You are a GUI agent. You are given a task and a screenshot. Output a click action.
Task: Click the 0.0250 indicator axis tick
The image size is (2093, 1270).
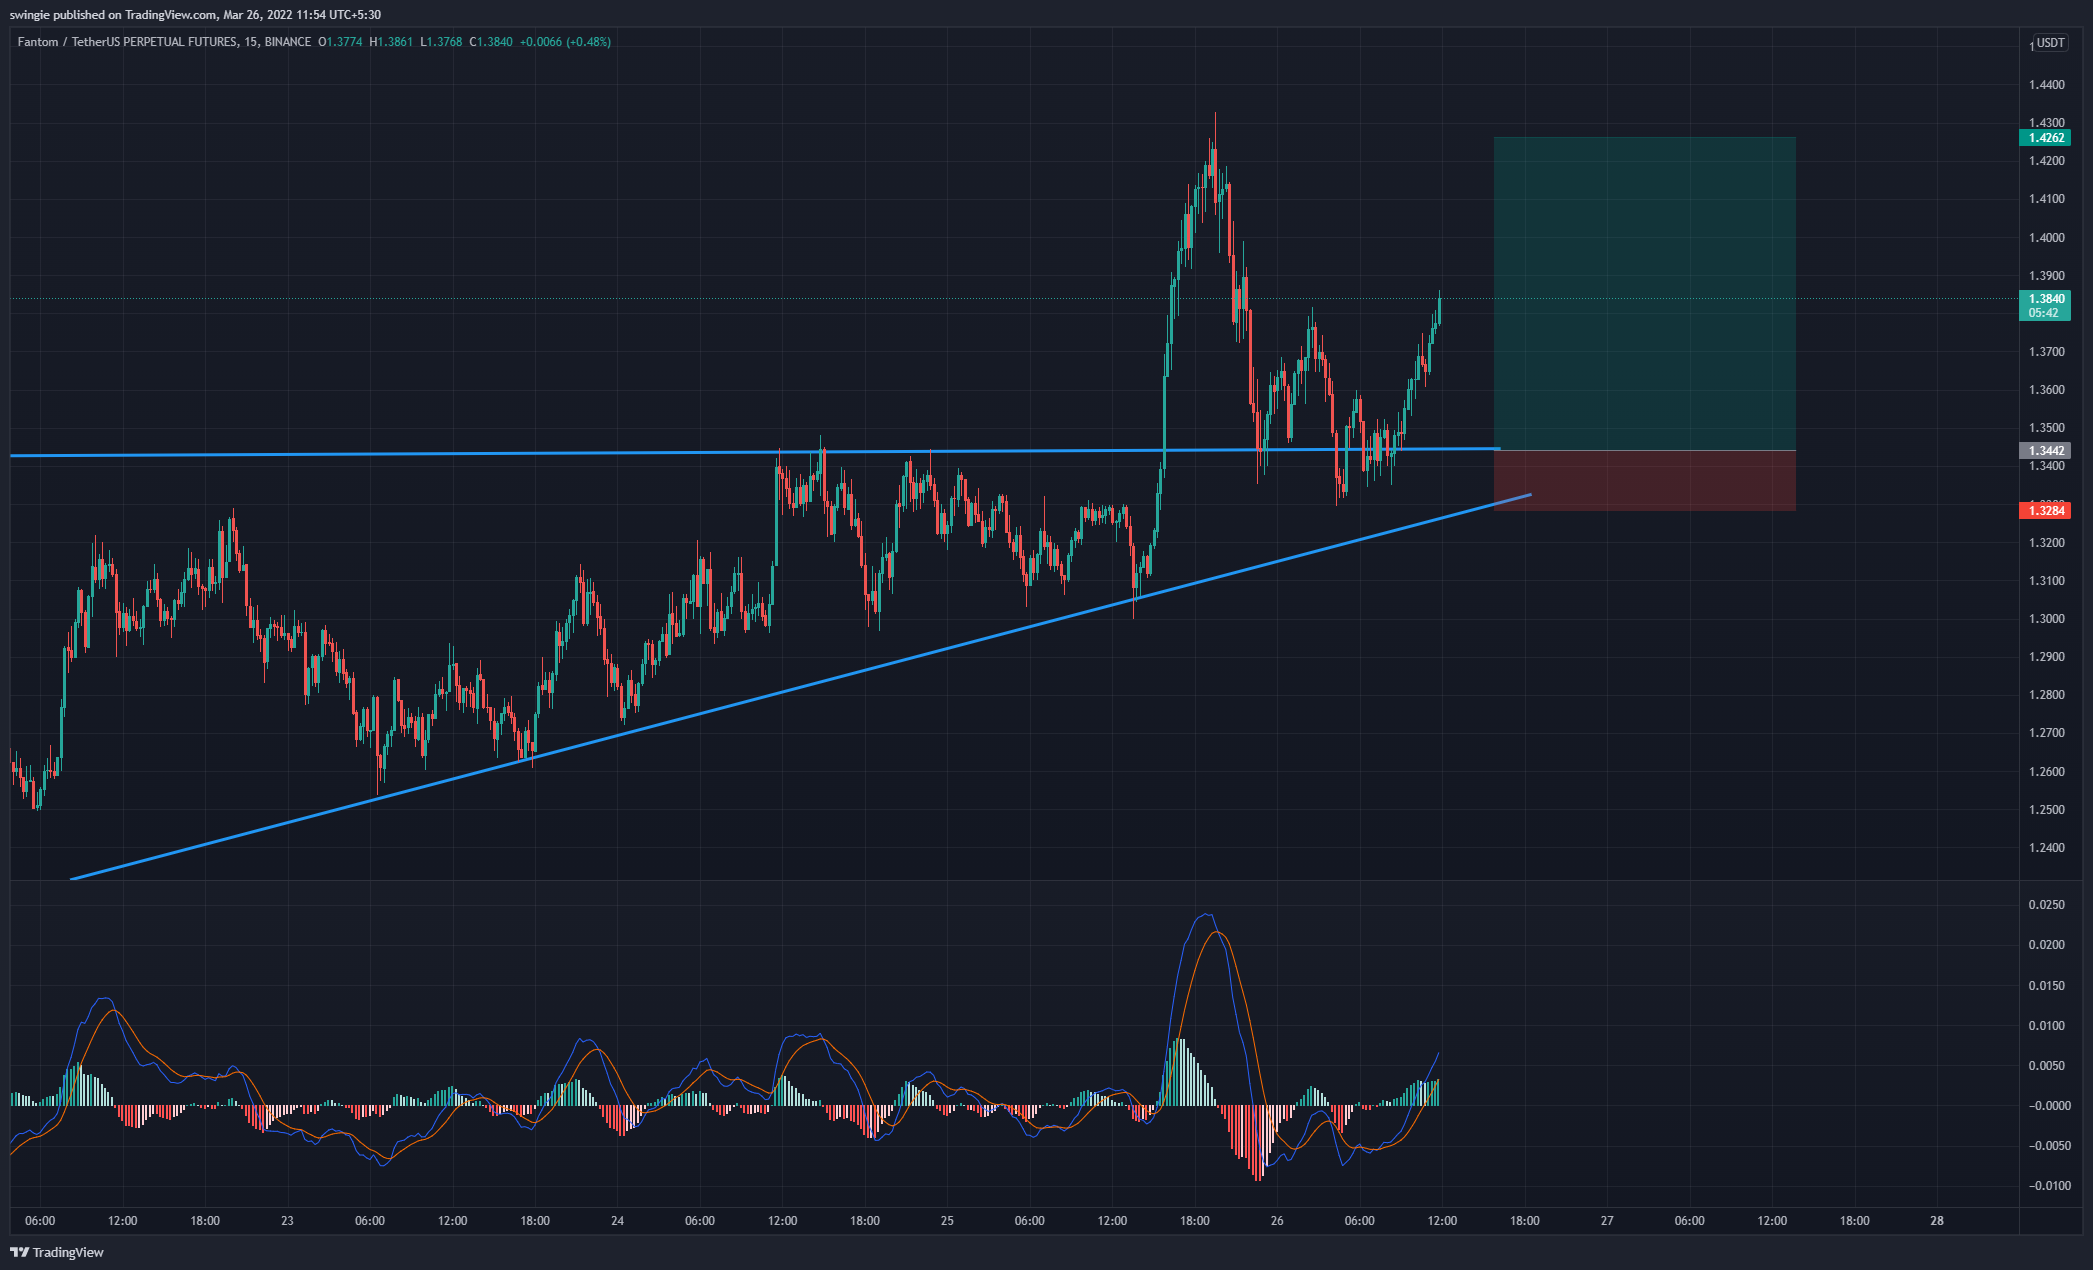(x=2045, y=905)
